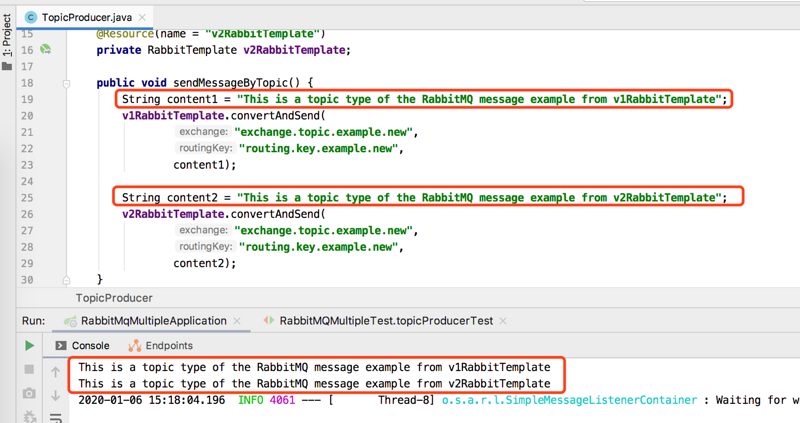Open the TopicProducer.java editor tab
The height and width of the screenshot is (423, 800).
(x=86, y=17)
